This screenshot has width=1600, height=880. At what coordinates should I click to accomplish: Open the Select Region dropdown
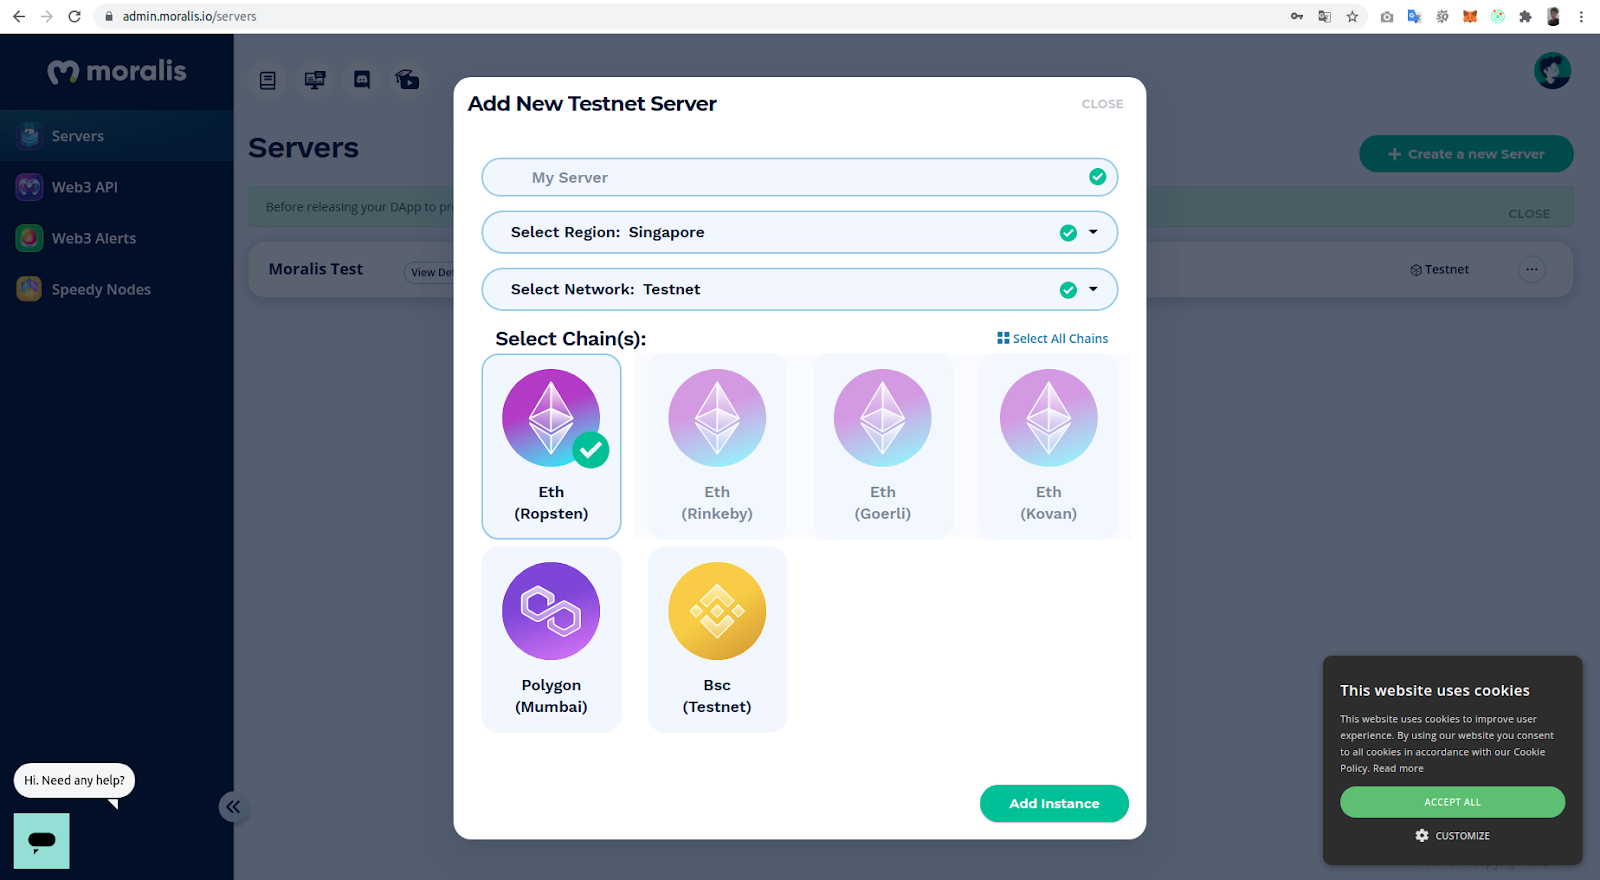pyautogui.click(x=800, y=232)
